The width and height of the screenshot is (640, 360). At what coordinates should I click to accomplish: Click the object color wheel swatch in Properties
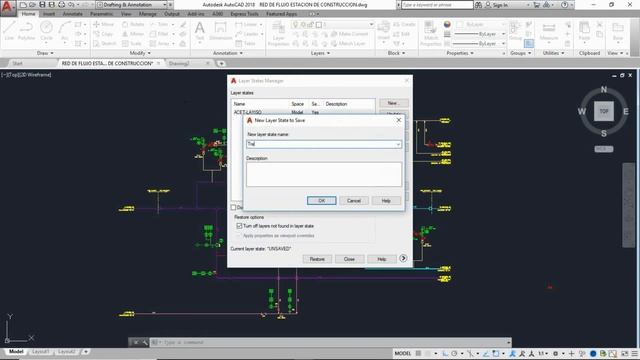pos(447,24)
